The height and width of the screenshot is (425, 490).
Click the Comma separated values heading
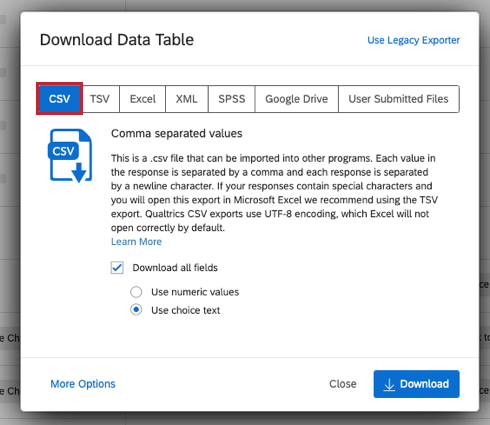(x=177, y=133)
